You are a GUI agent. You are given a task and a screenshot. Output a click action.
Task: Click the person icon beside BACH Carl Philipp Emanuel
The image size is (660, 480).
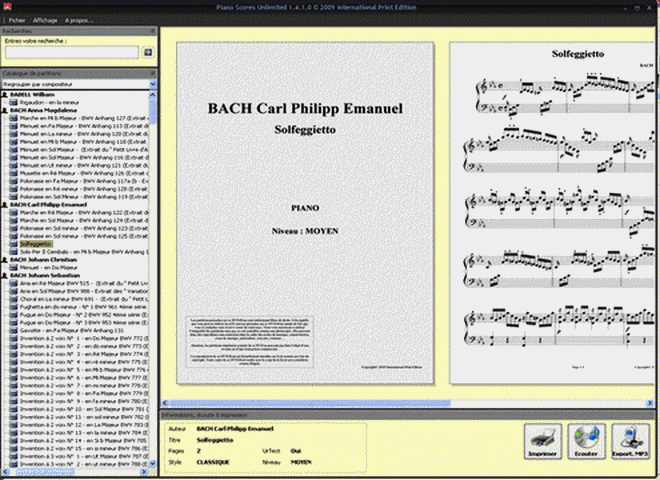tap(5, 205)
